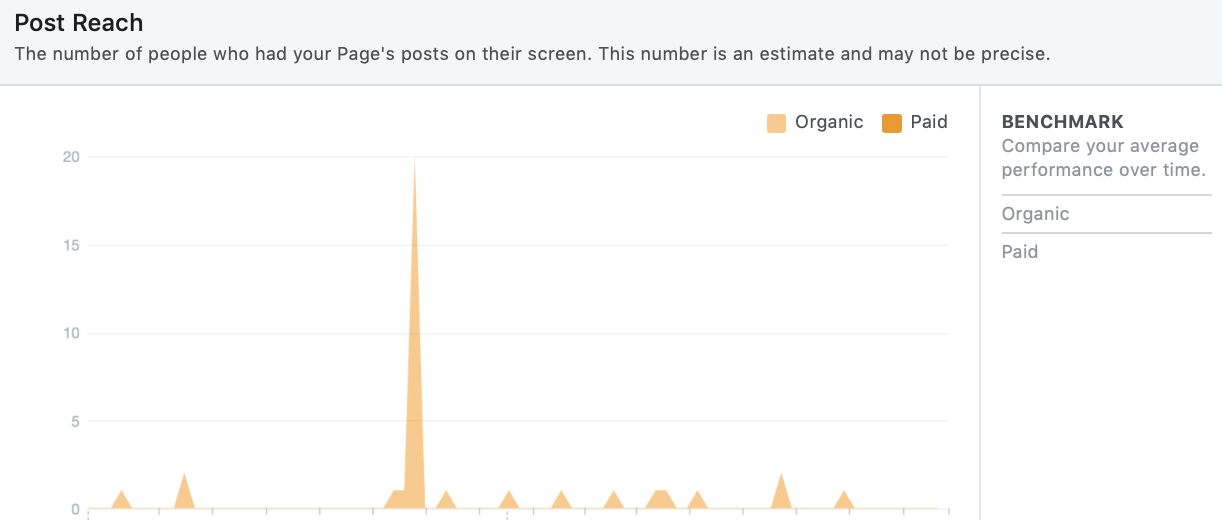Click the 15 y-axis label
The height and width of the screenshot is (520, 1222).
click(70, 245)
